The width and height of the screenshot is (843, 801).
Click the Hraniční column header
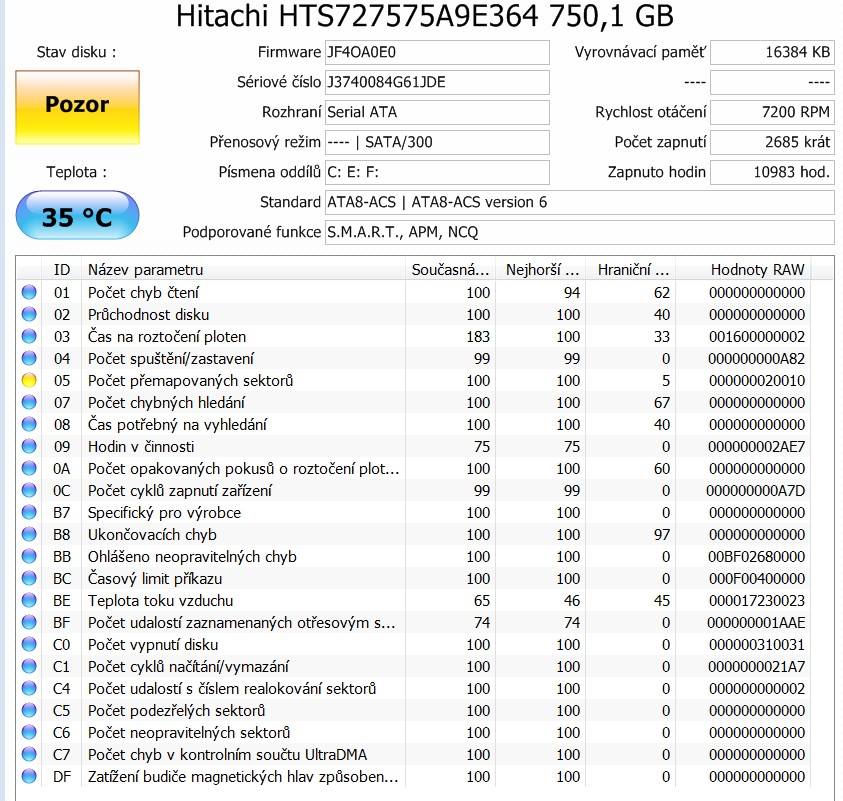click(633, 269)
